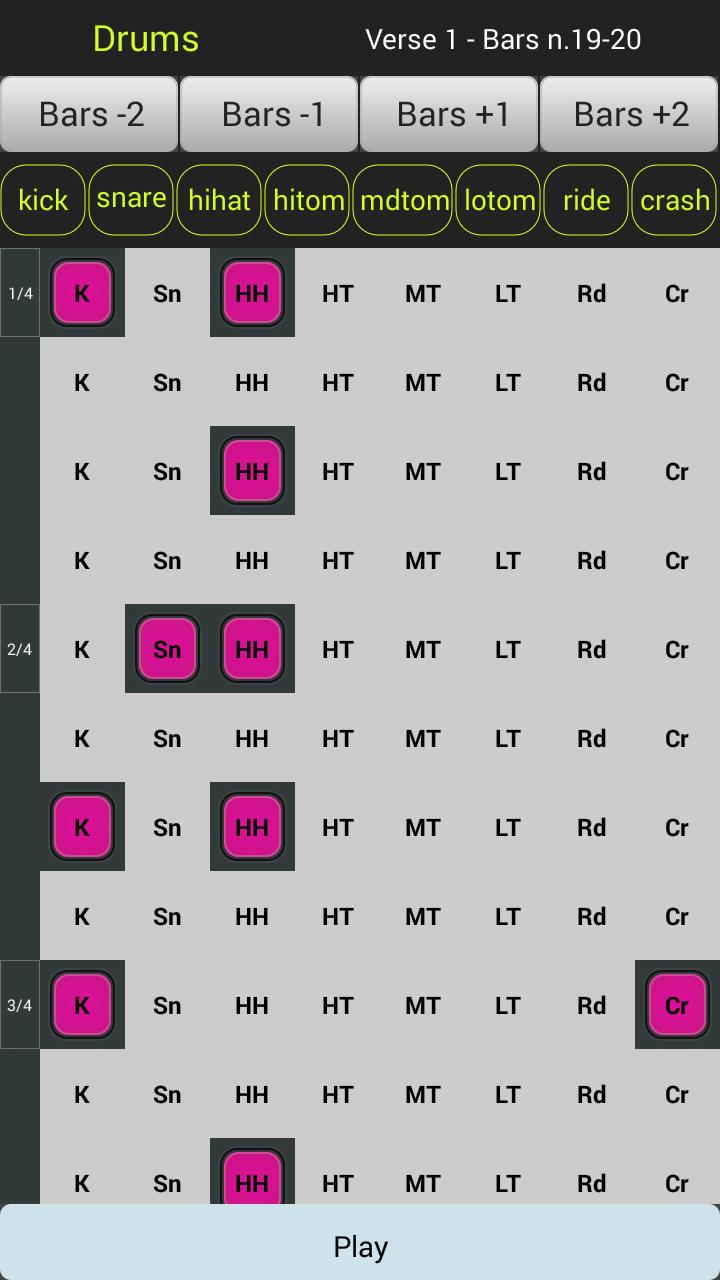The width and height of the screenshot is (720, 1280).
Task: Tap the 1/4 beat marker
Action: 20,293
